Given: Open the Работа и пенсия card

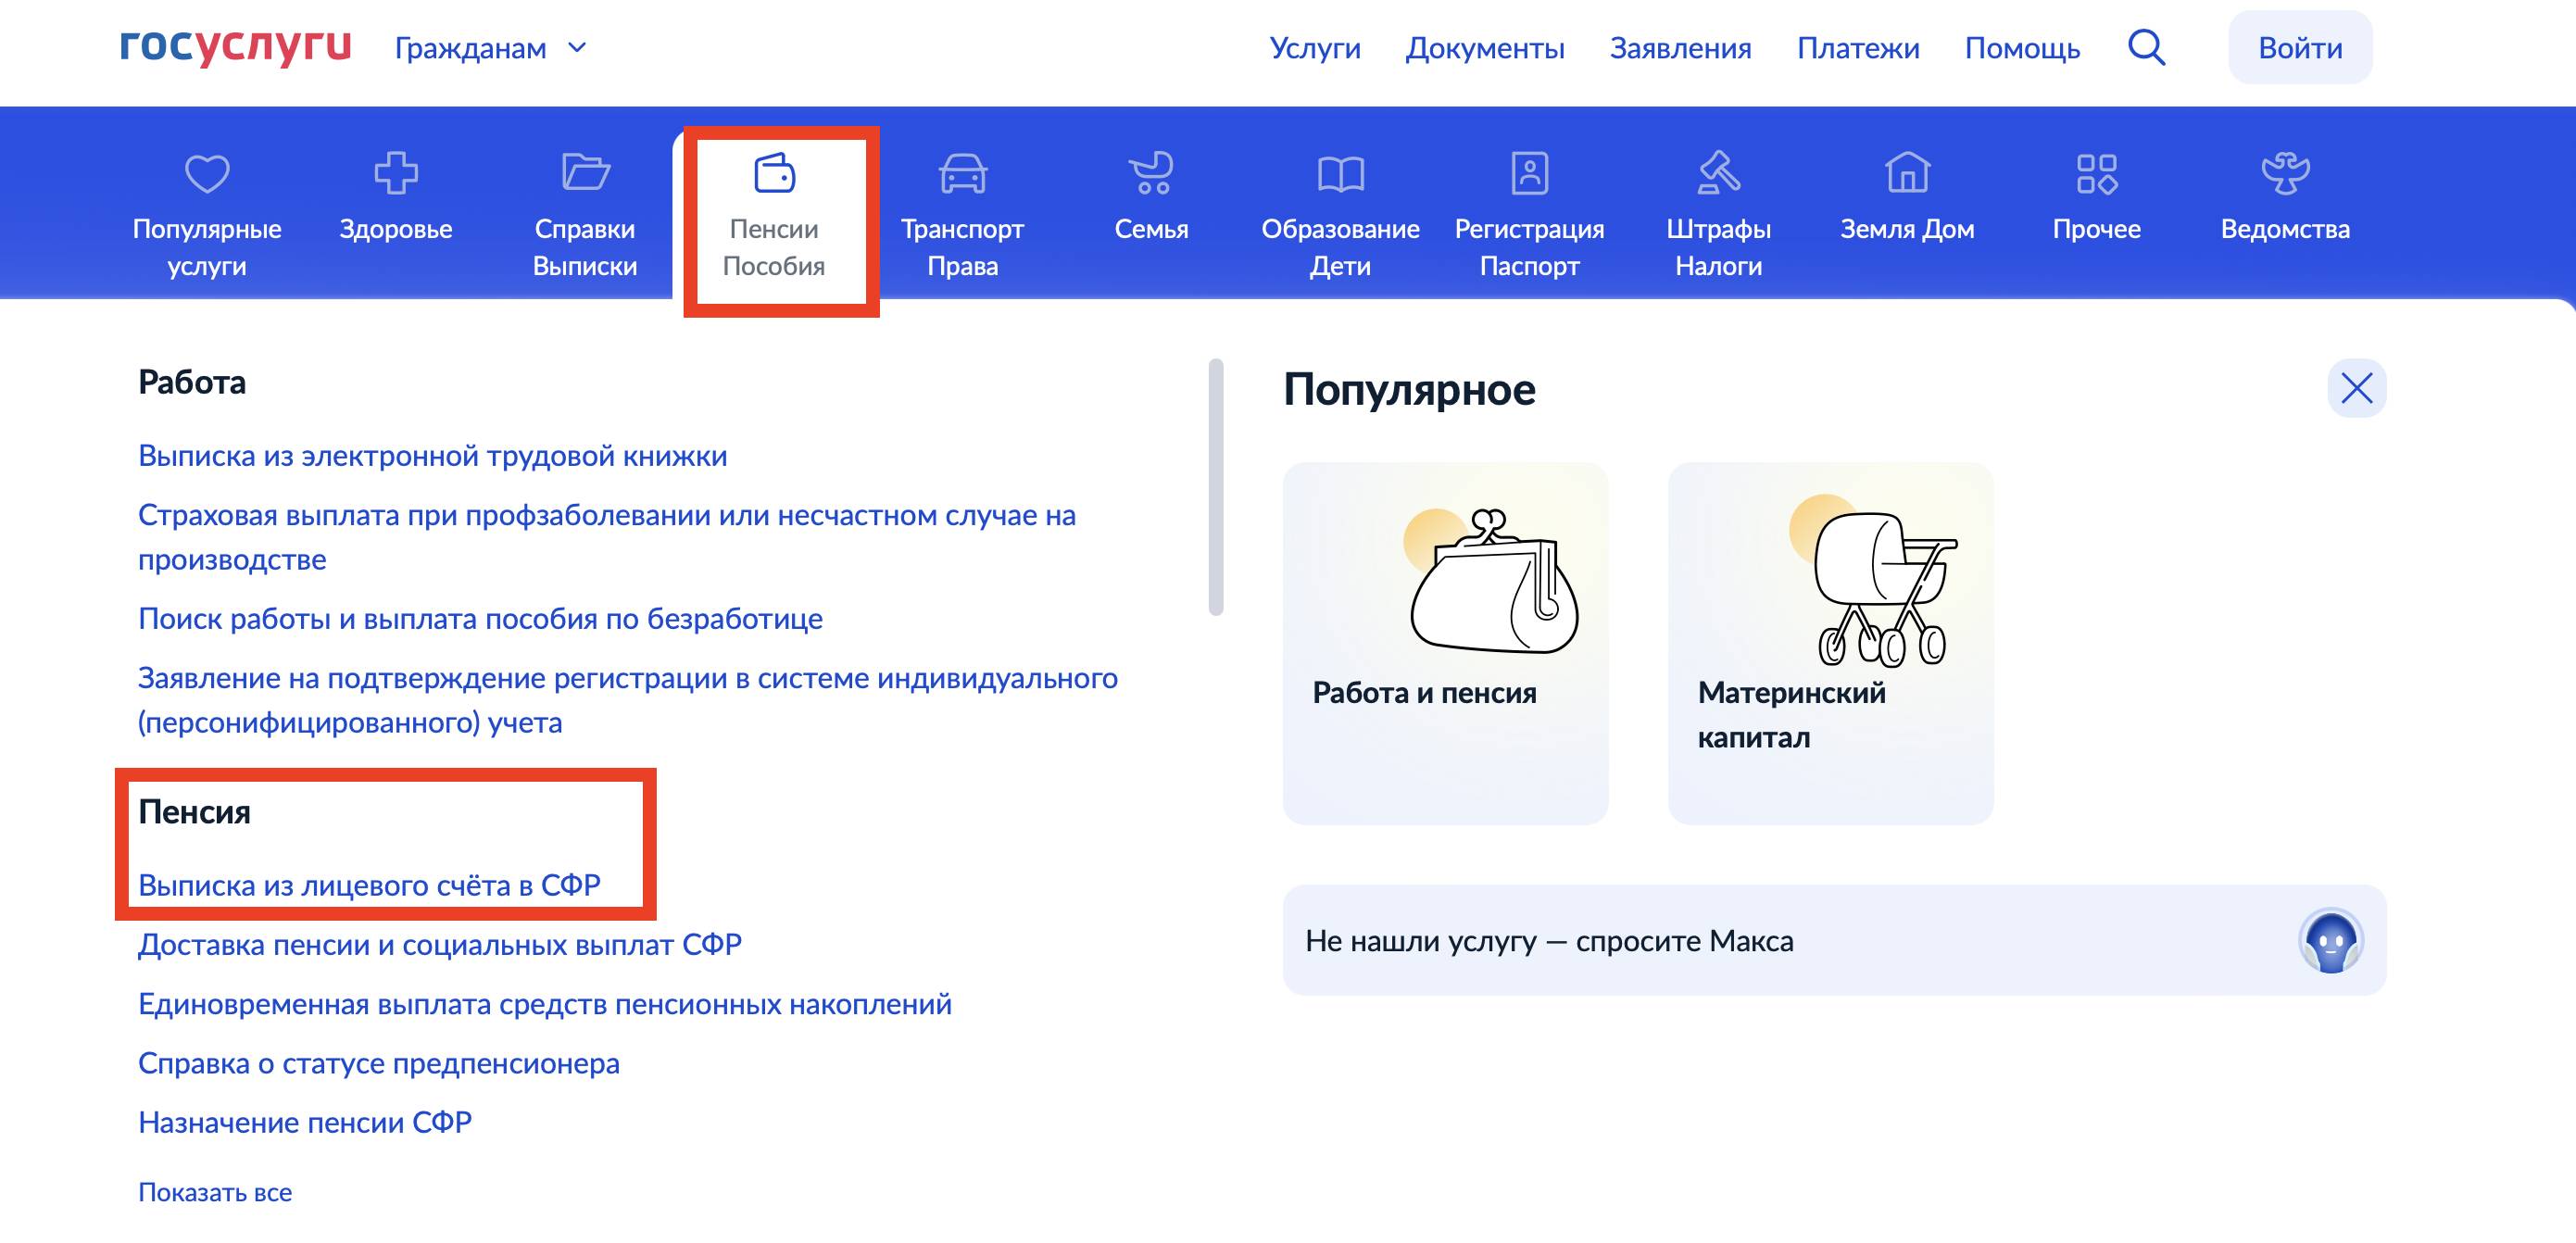Looking at the screenshot, I should tap(1445, 643).
